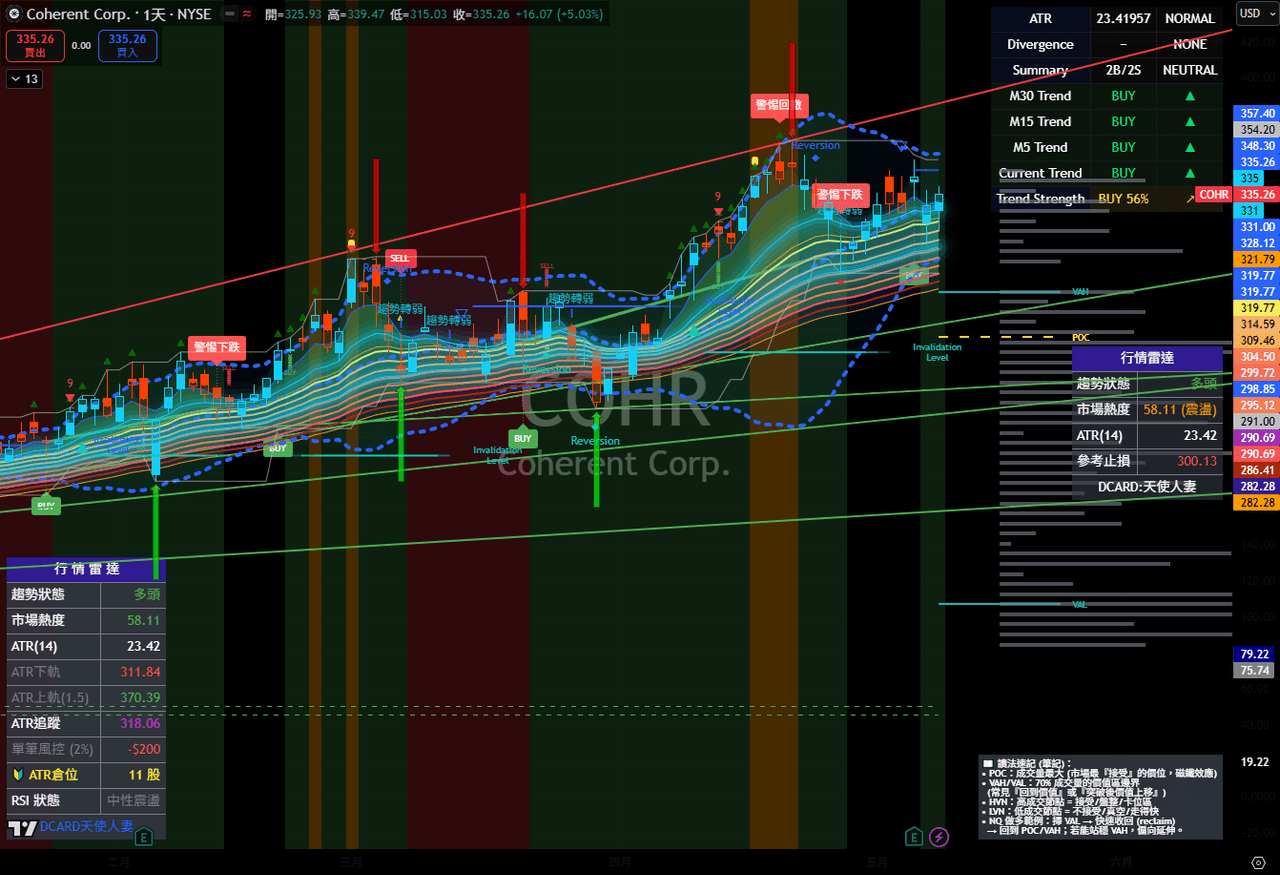
Task: Click the 75.74 price scale label
Action: coord(1255,671)
